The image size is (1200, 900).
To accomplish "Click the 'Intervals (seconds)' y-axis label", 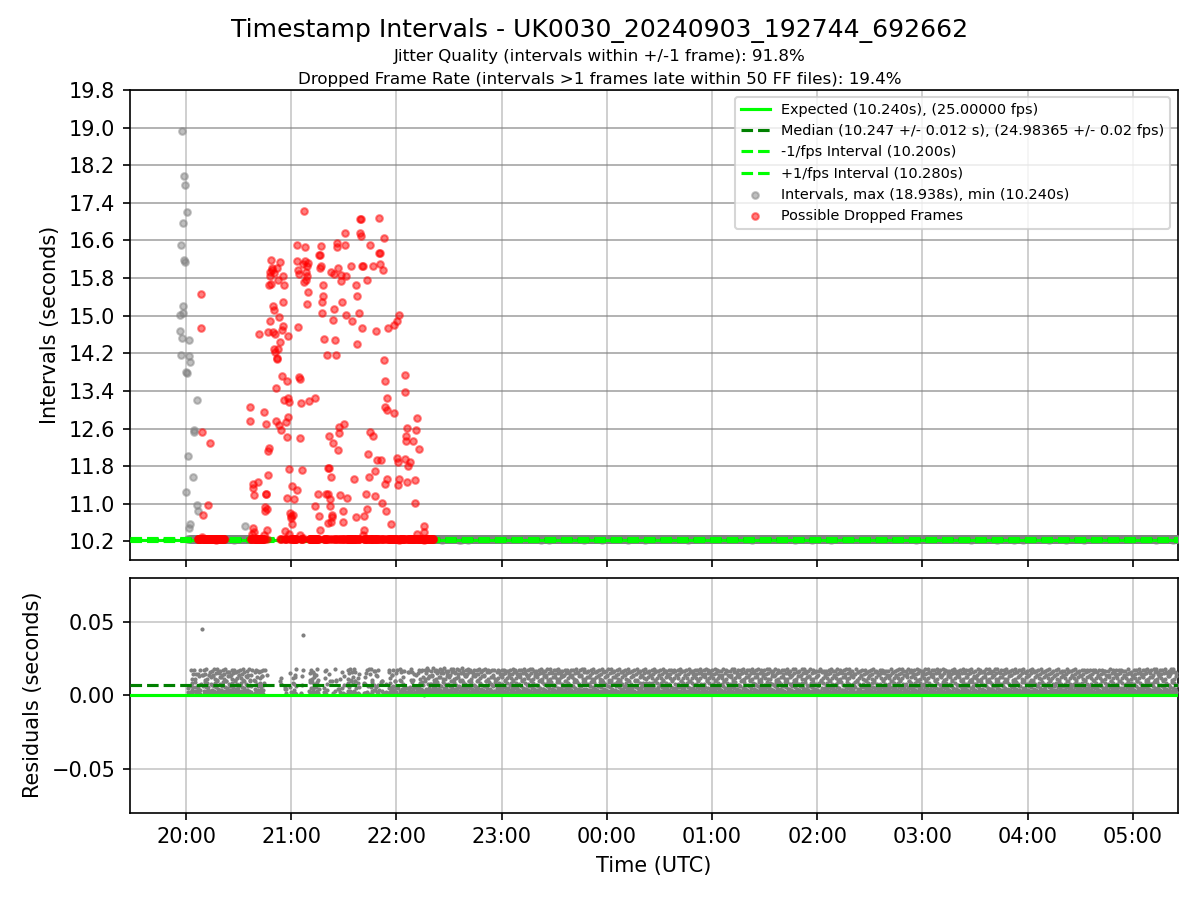I will 48,325.
